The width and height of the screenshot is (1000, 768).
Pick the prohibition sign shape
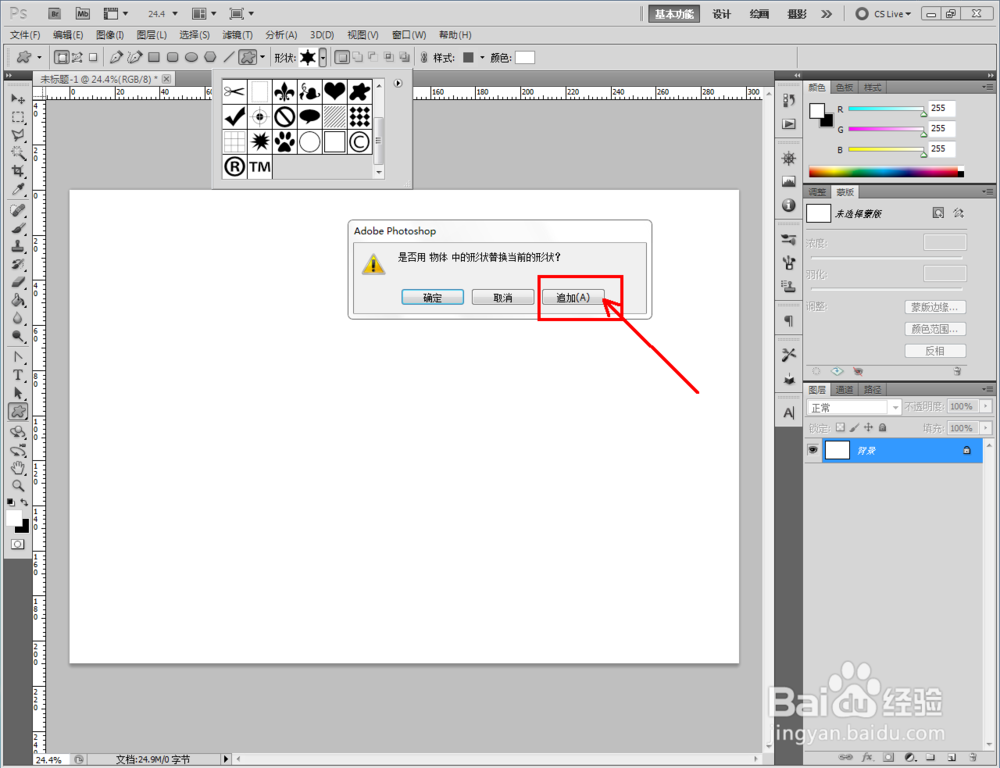click(284, 117)
